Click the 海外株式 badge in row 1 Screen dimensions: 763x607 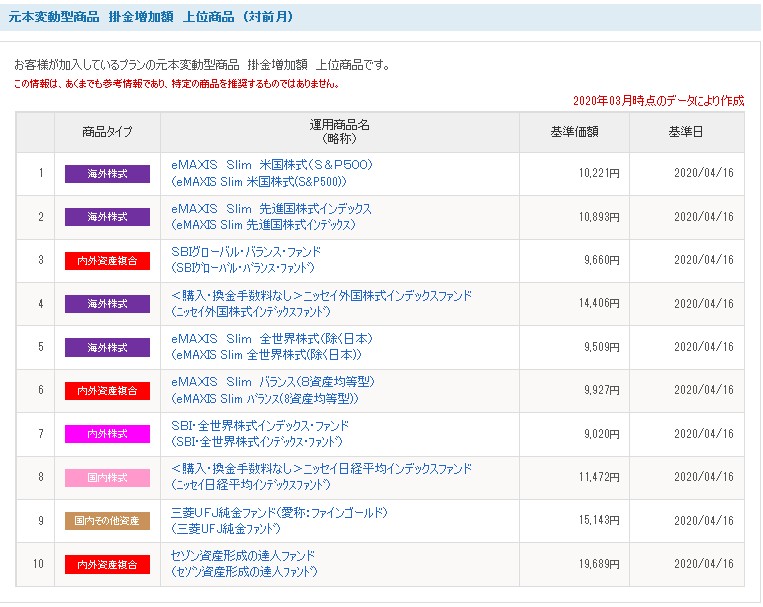tap(107, 174)
